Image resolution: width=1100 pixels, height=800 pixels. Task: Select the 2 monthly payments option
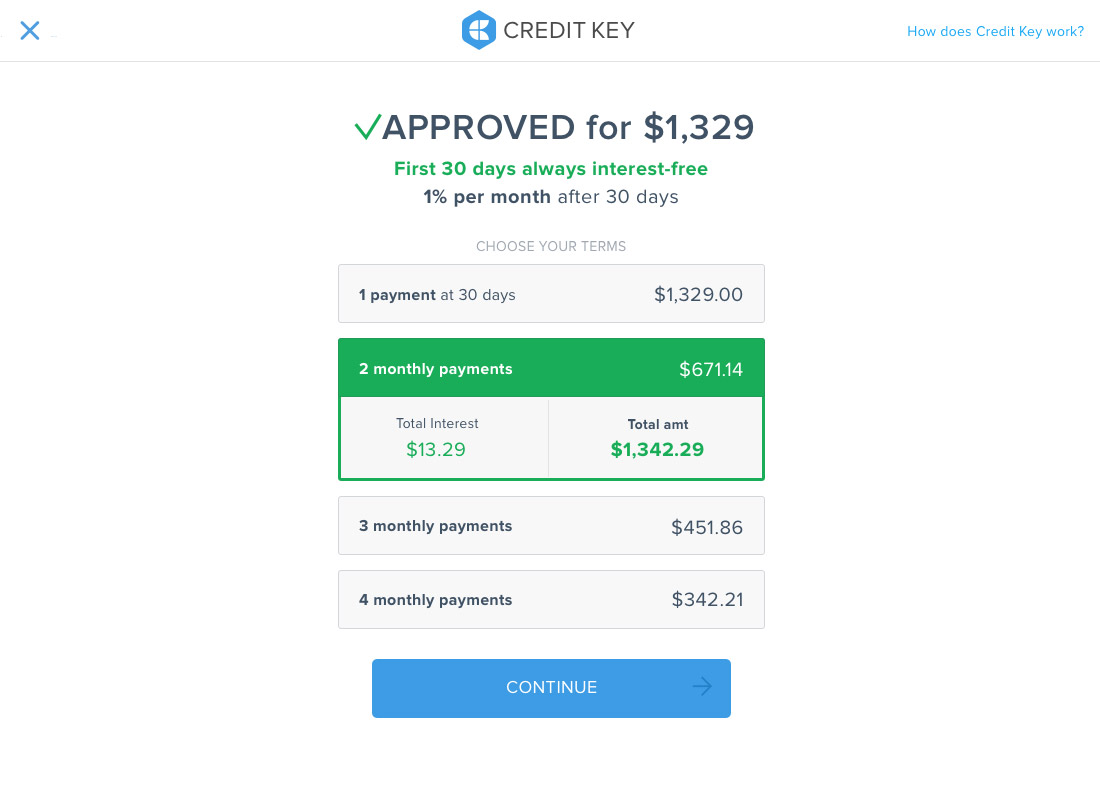pos(551,368)
